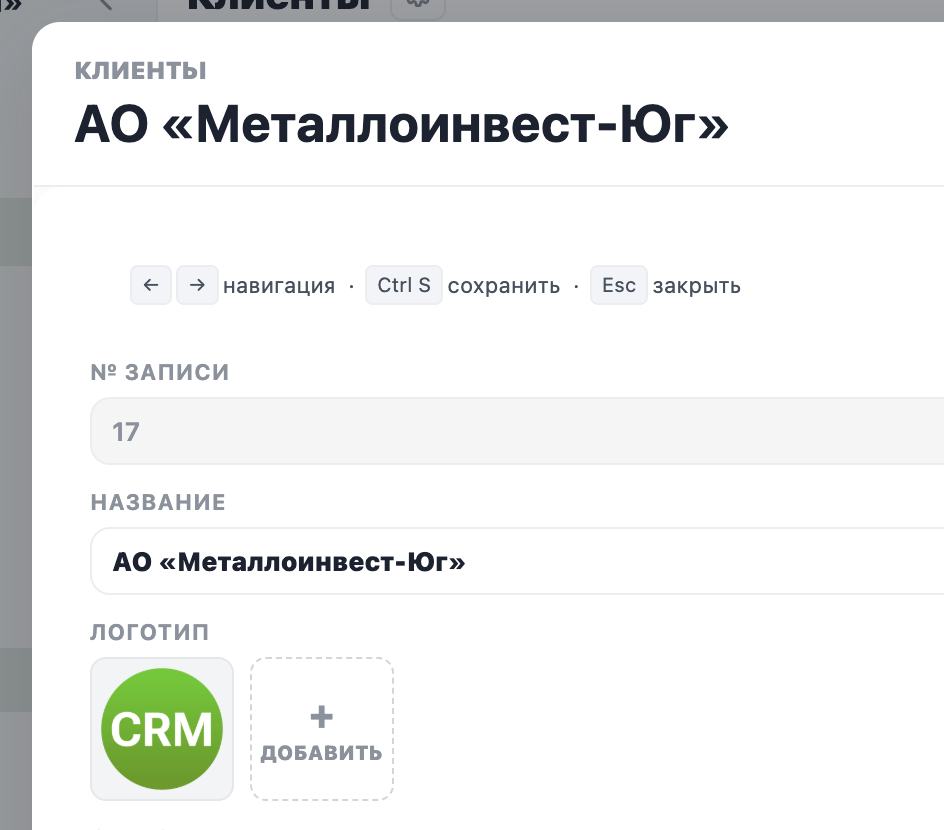Click the закрыть hint text
The image size is (944, 830).
point(697,286)
